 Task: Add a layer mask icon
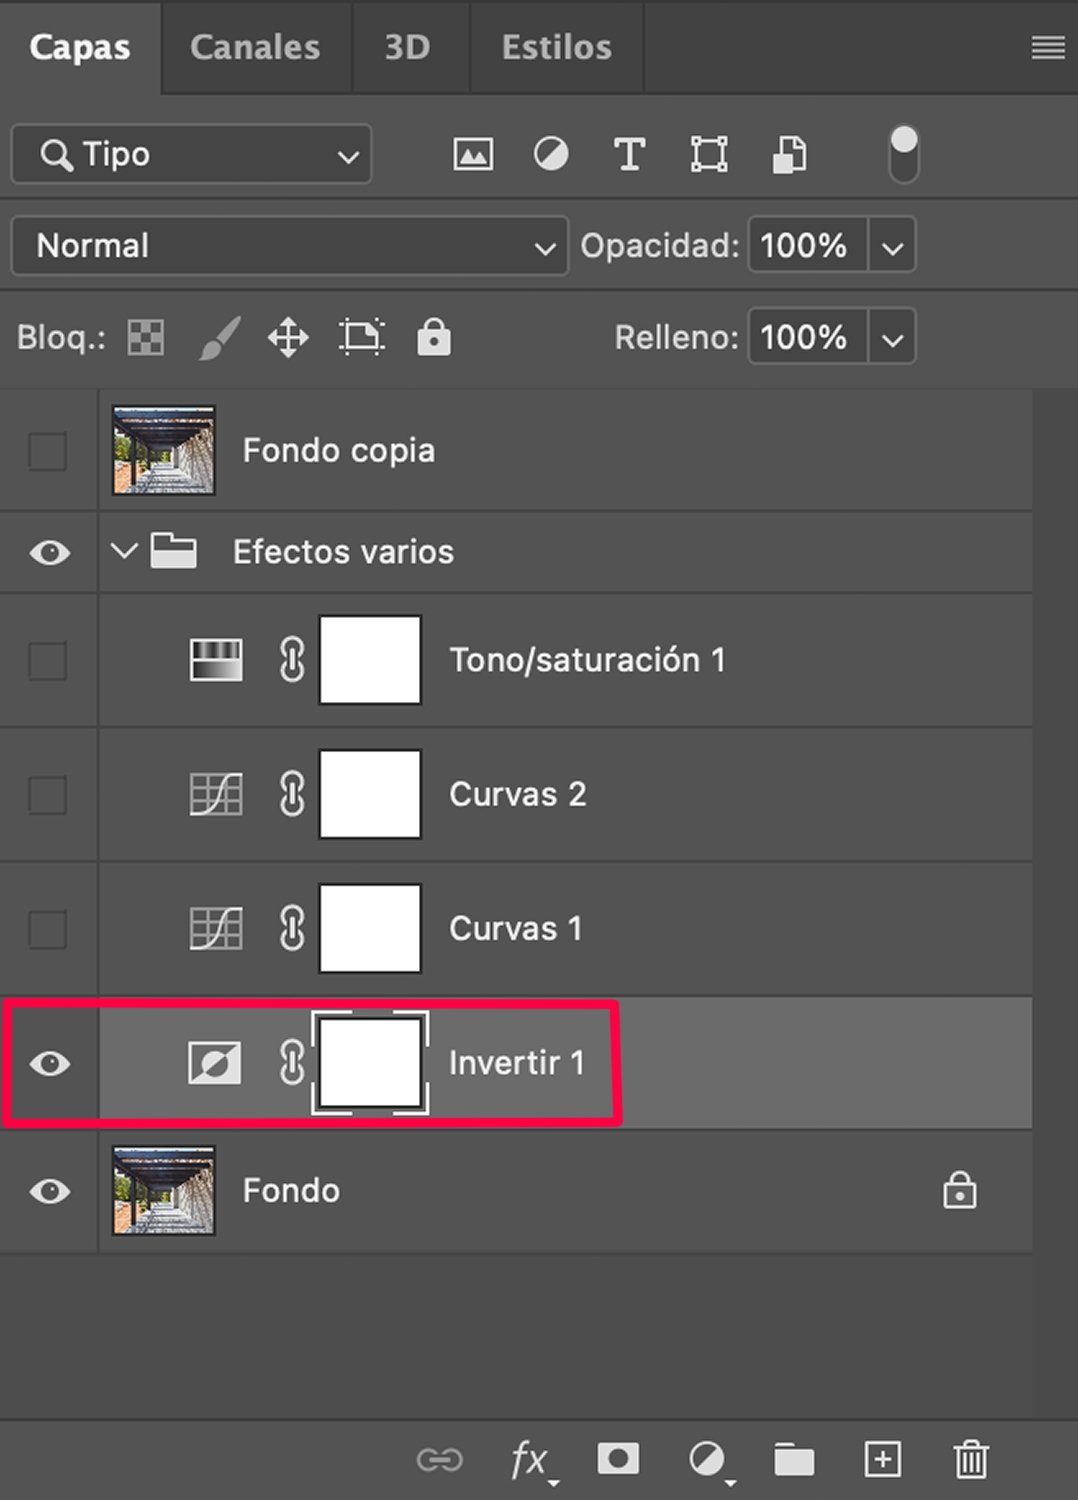coord(618,1458)
